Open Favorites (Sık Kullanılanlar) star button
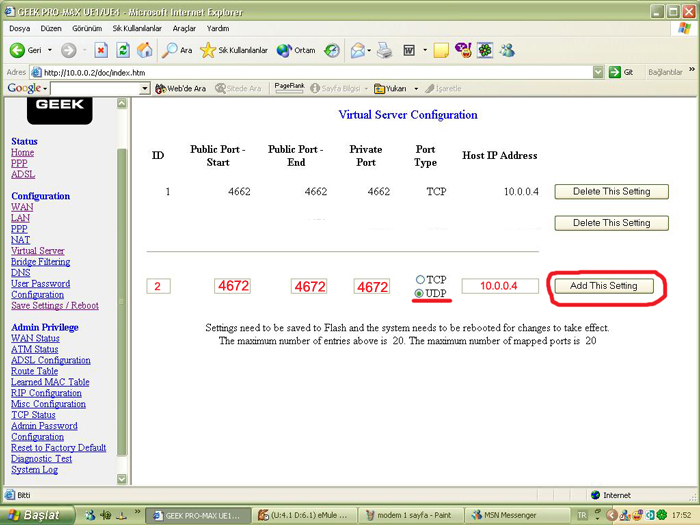Image resolution: width=700 pixels, height=525 pixels. [234, 50]
